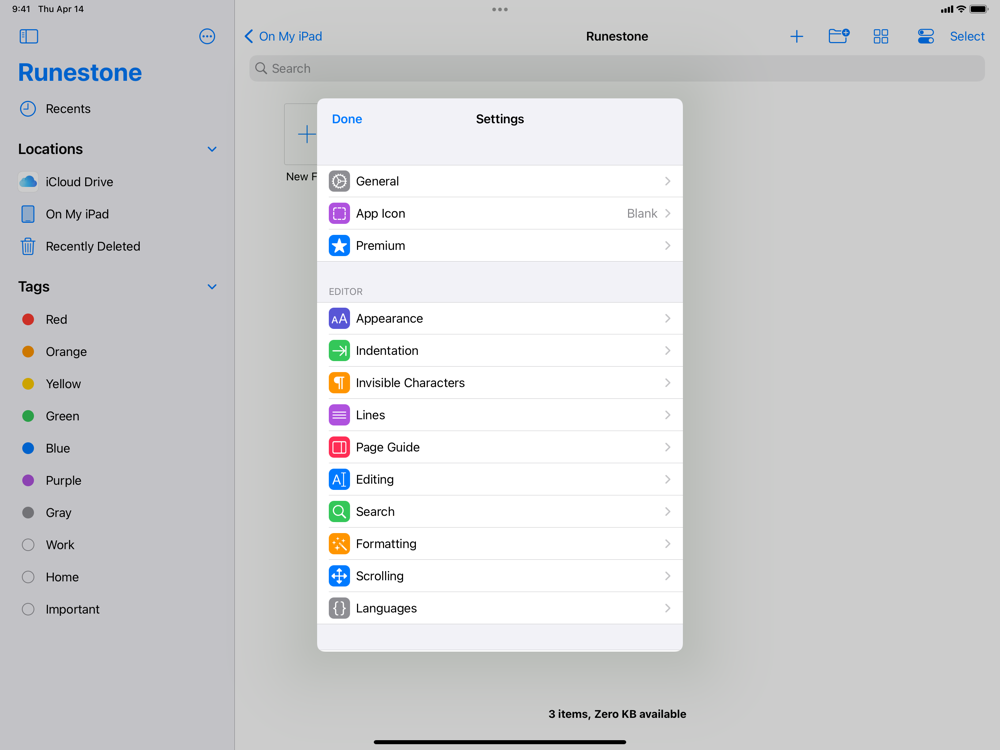Open General via its disclosure chevron
Screen dimensions: 1000x750
[x=668, y=181]
